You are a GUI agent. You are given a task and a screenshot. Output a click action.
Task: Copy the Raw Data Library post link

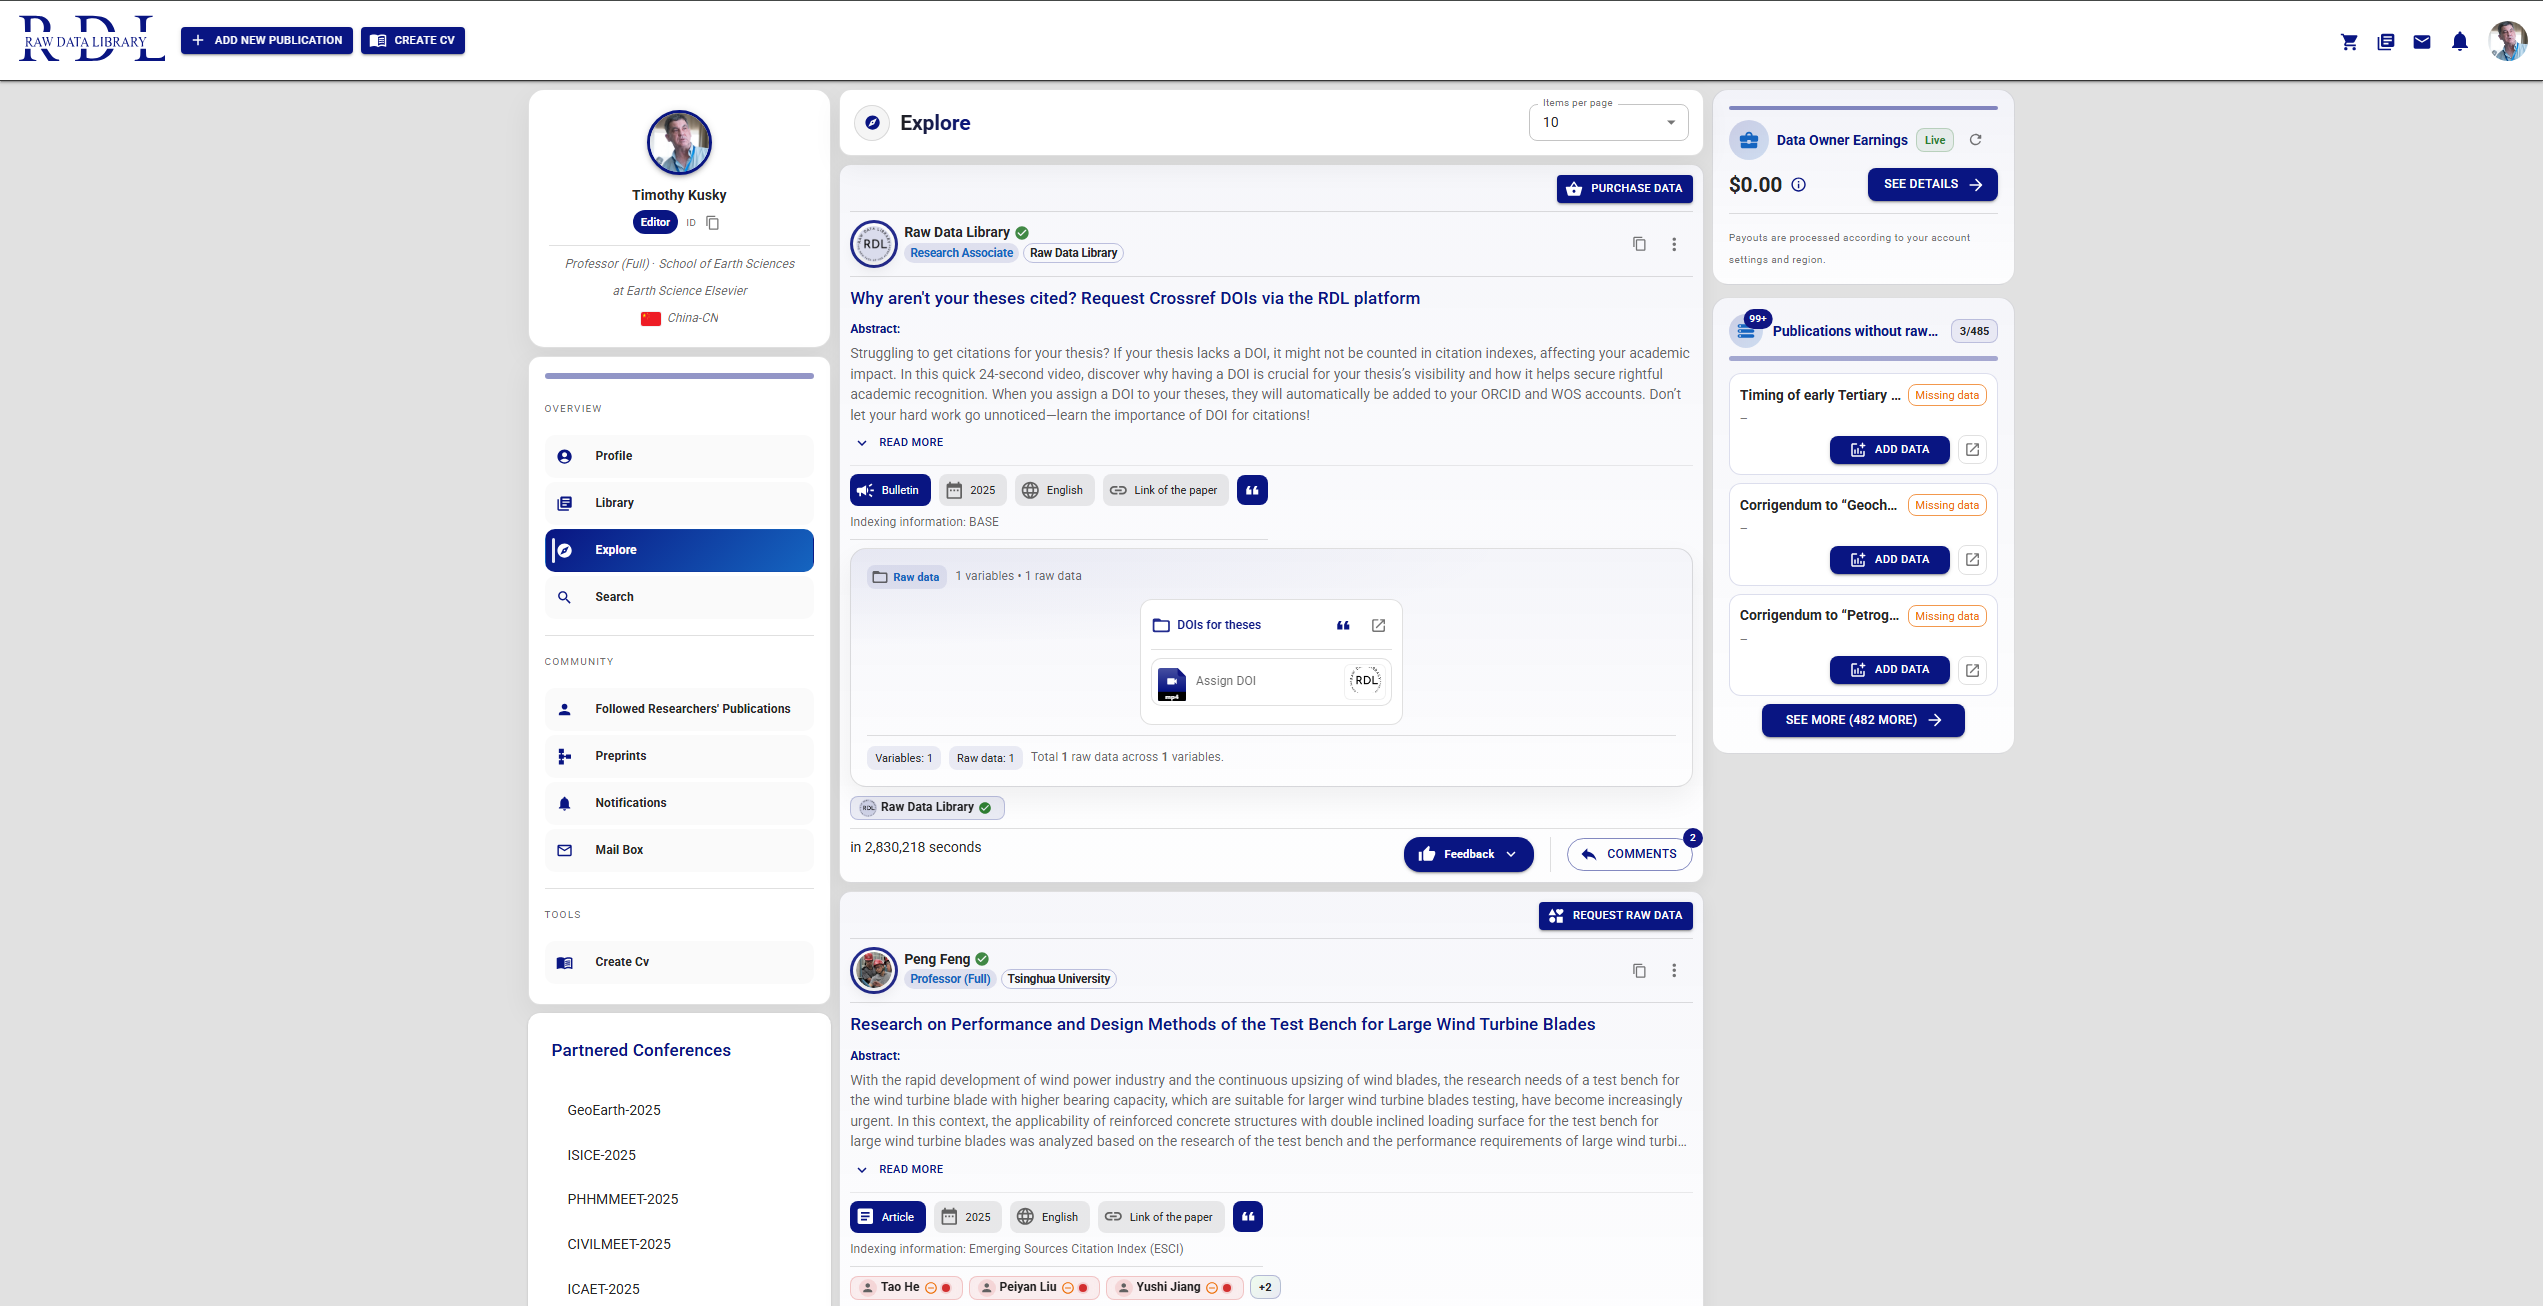click(1638, 244)
